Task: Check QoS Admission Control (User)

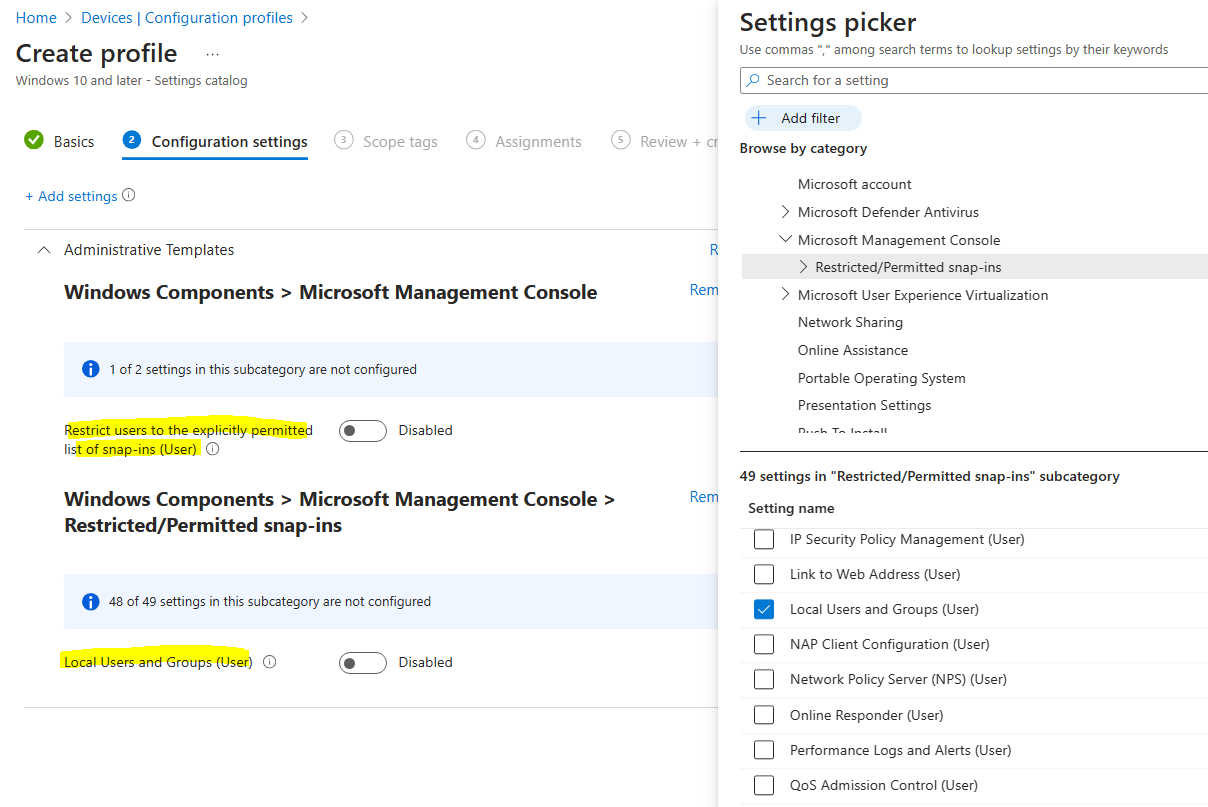Action: (764, 785)
